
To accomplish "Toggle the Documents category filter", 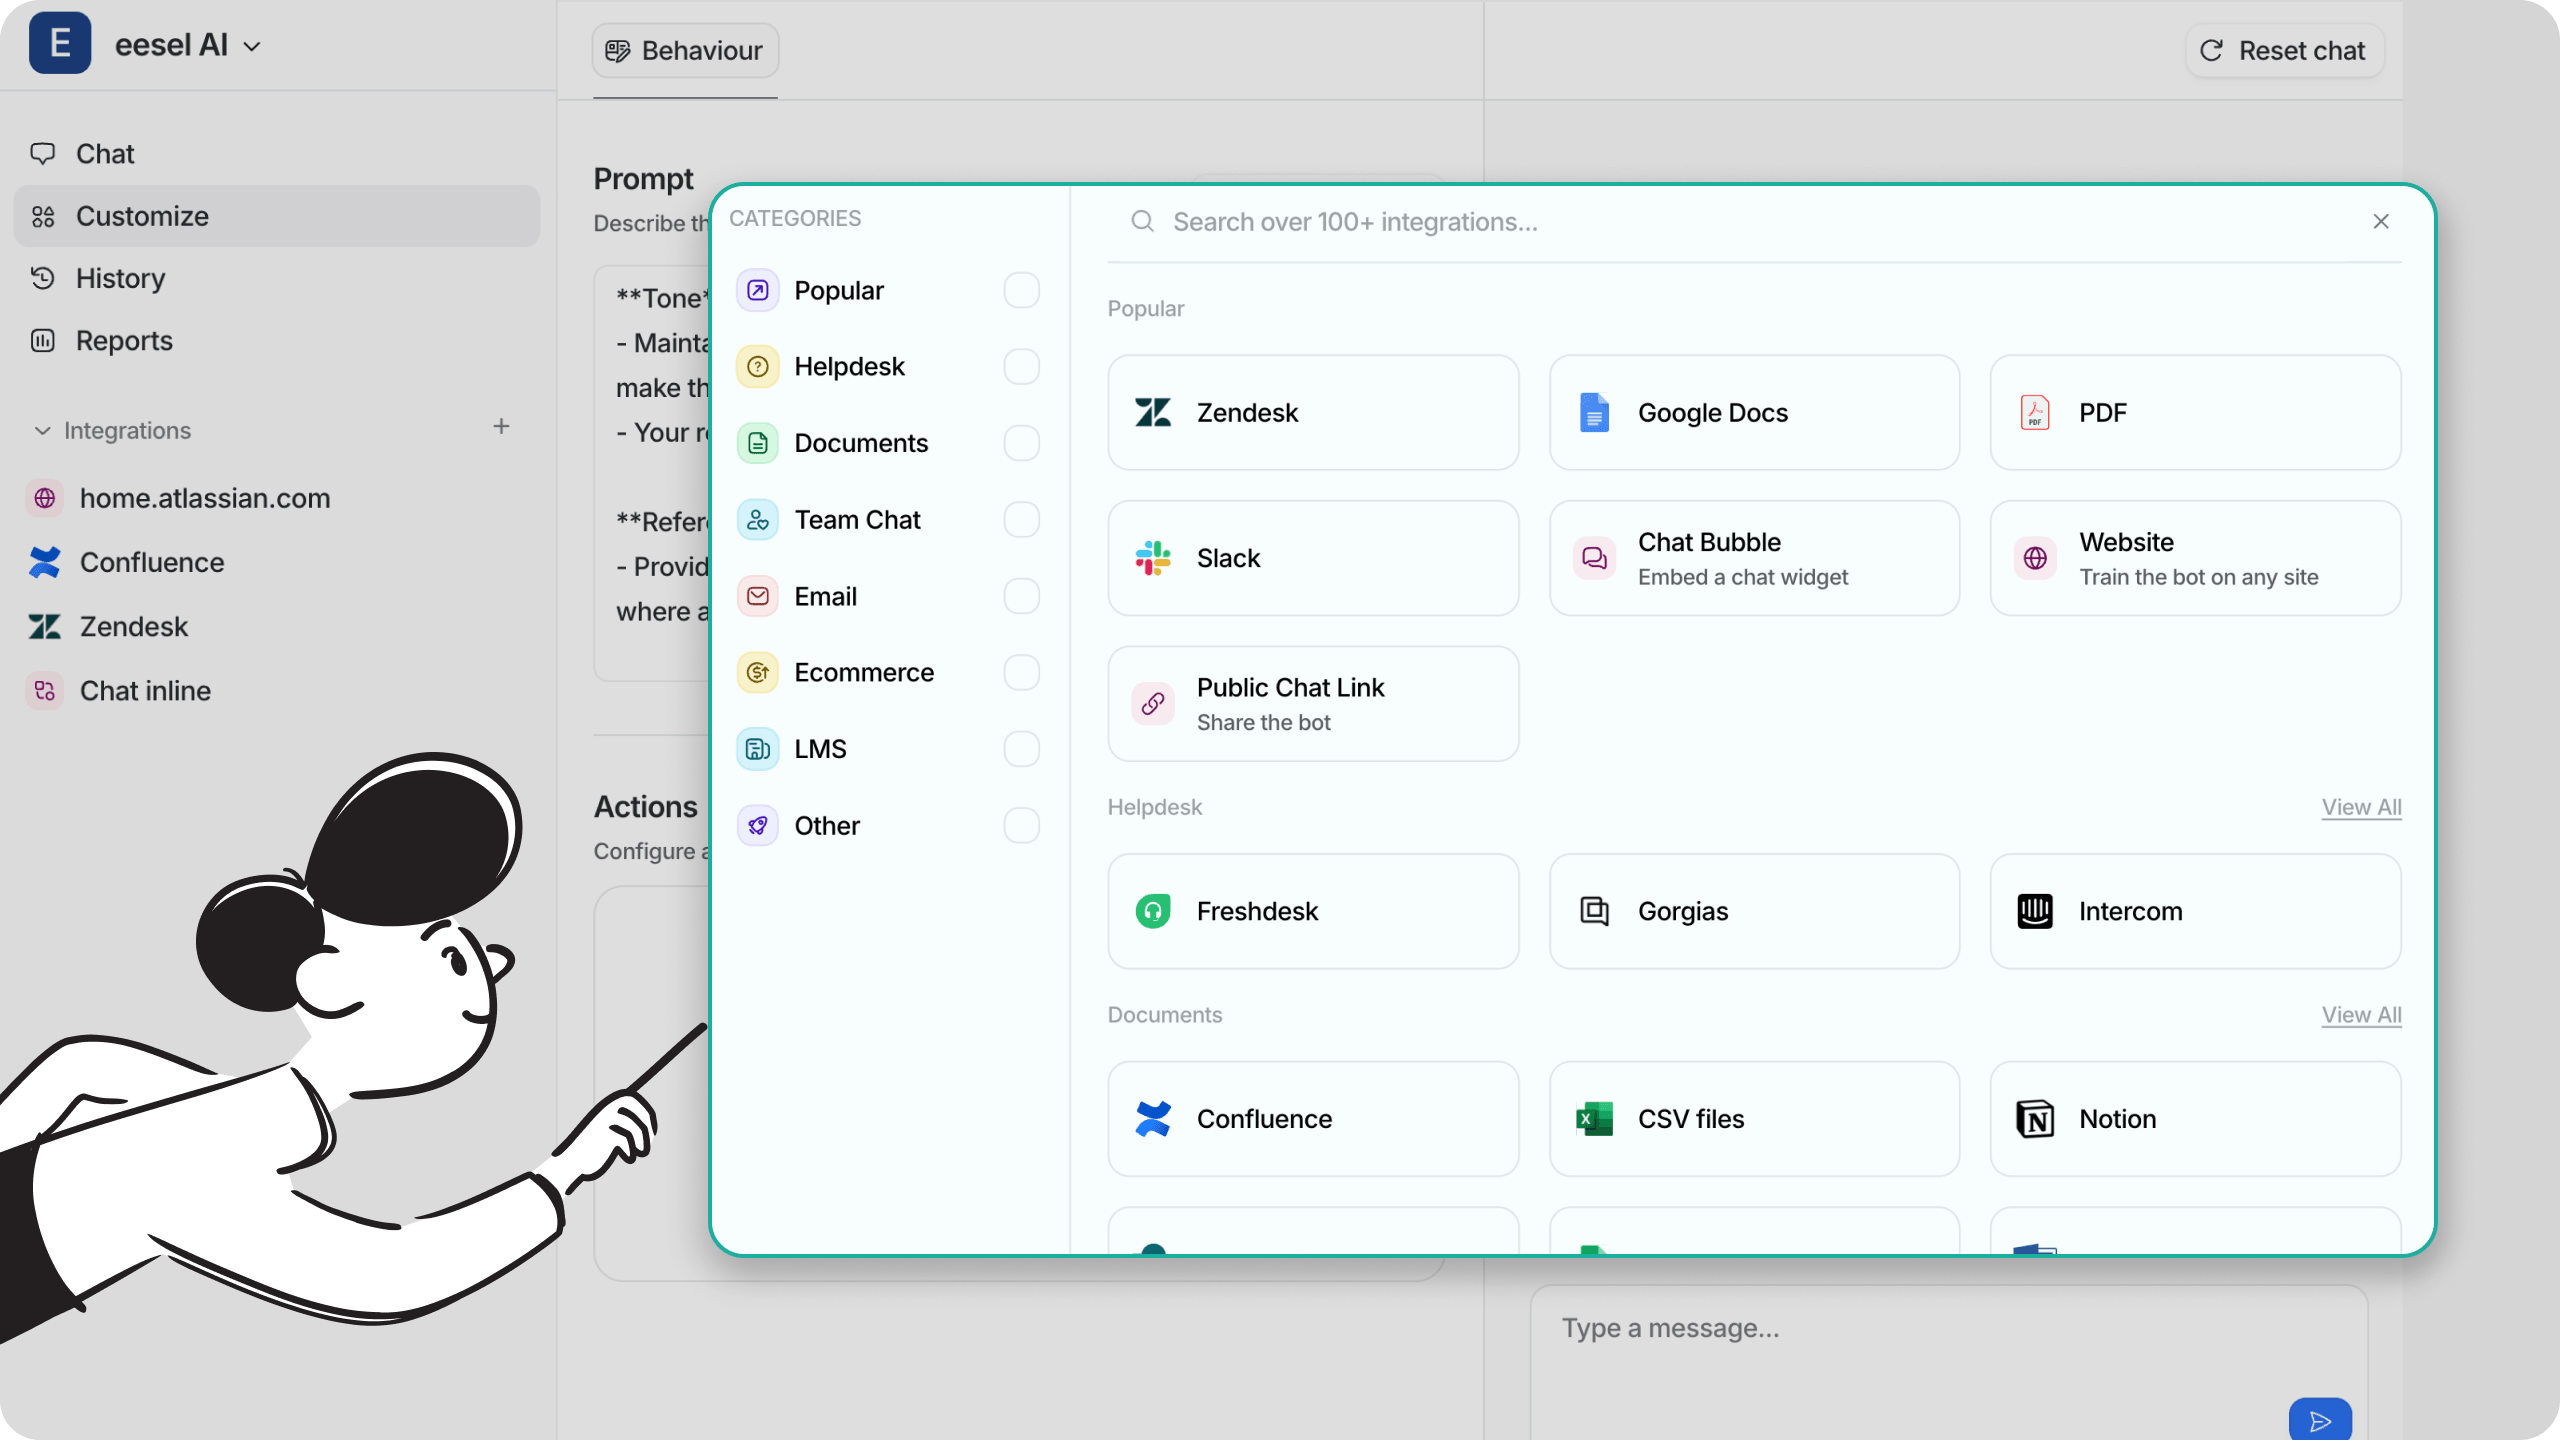I will pos(1020,443).
